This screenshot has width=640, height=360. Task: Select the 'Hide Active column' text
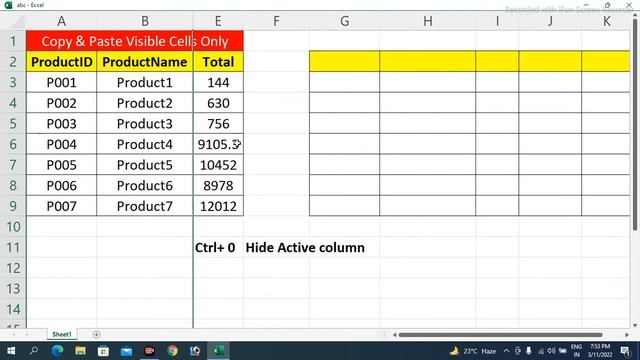305,247
